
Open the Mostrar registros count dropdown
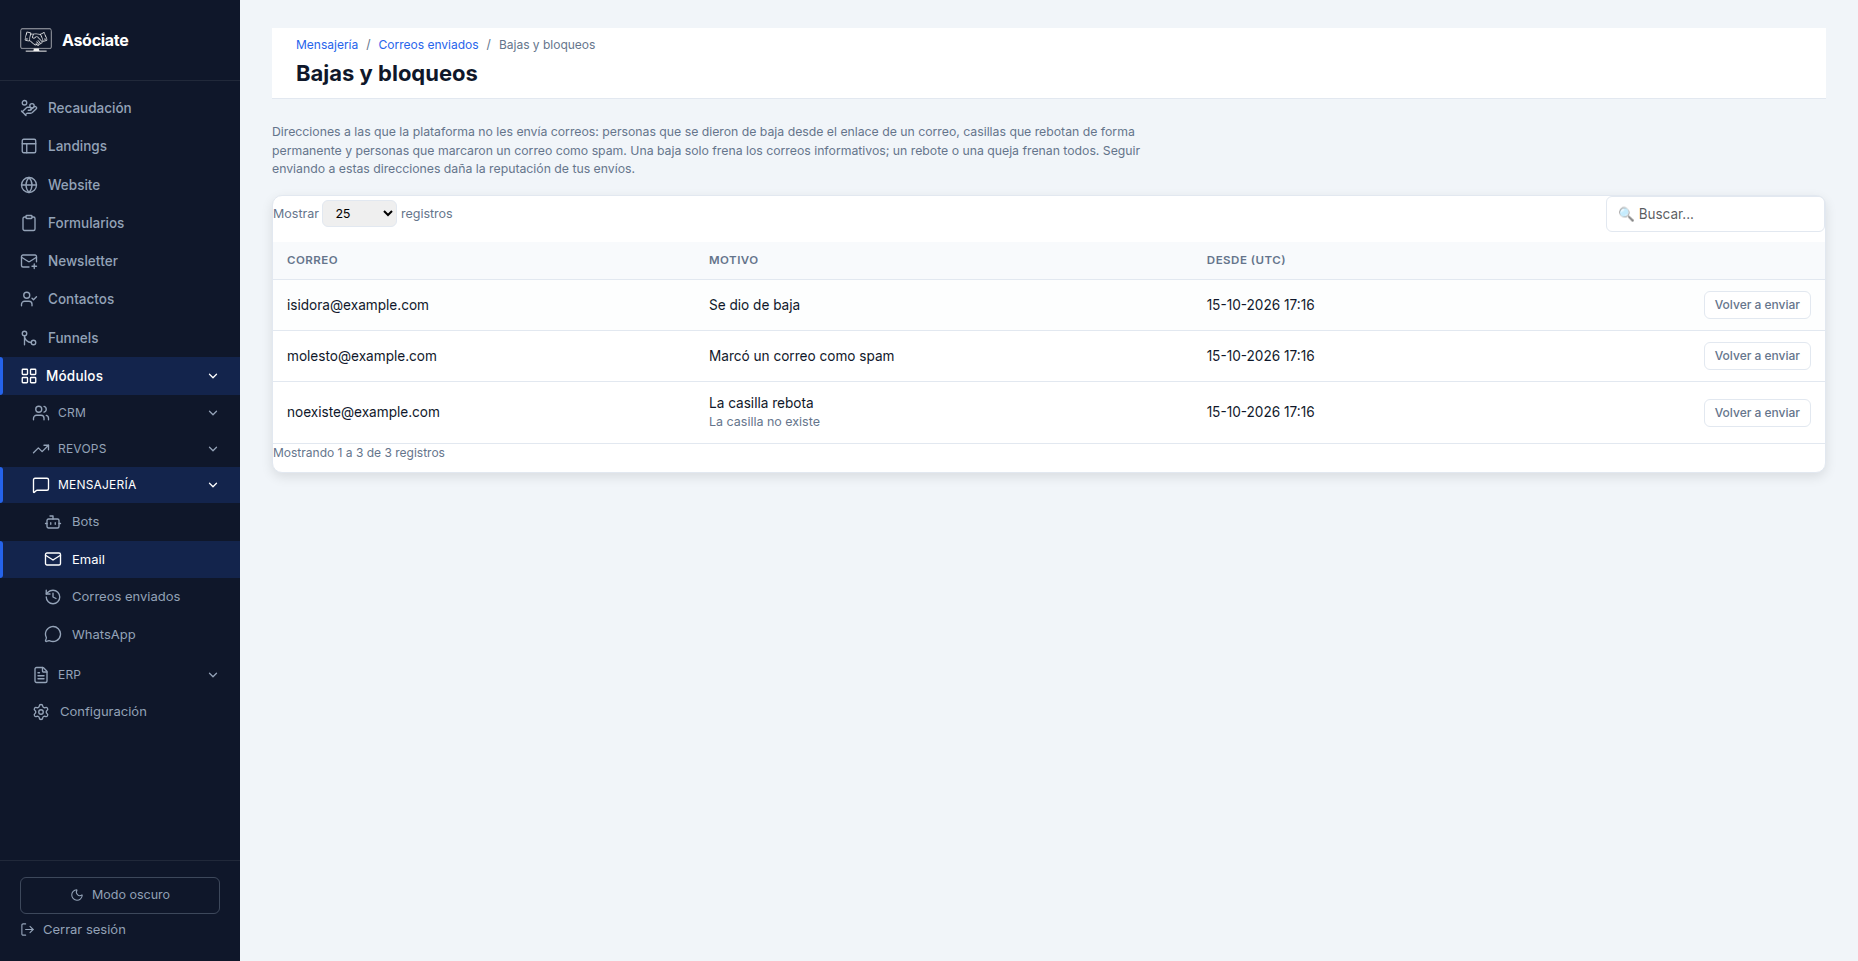(x=360, y=214)
